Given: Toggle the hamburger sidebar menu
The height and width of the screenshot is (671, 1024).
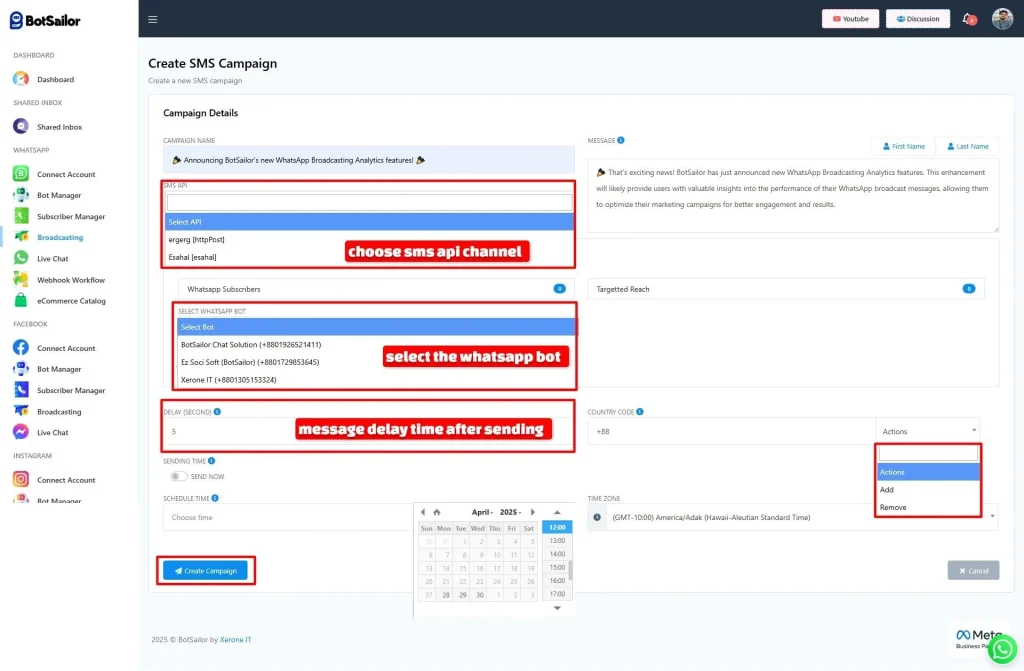Looking at the screenshot, I should [x=153, y=19].
